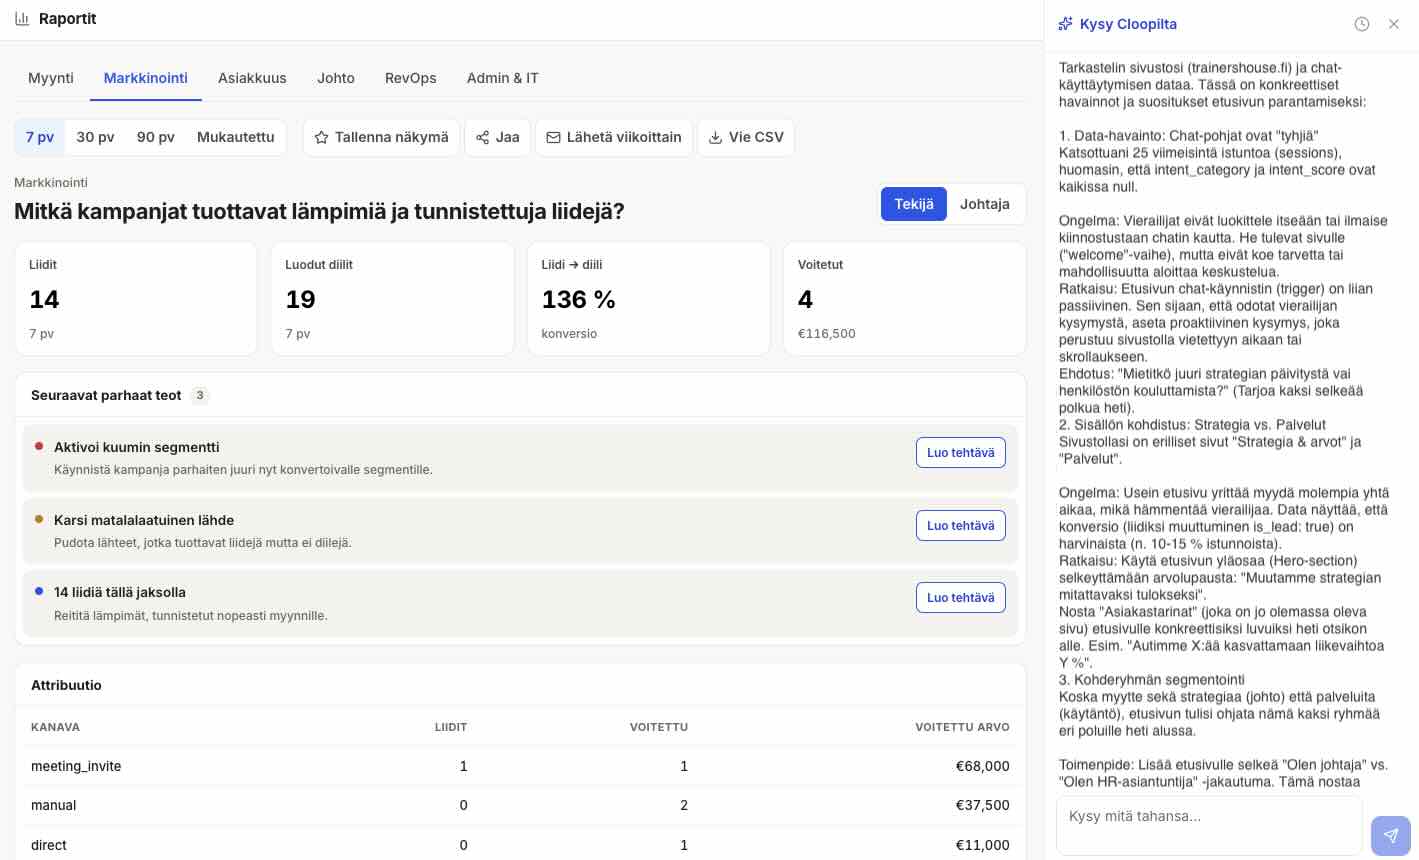Click the count badge 3 next to heading
The image size is (1419, 860).
click(200, 395)
